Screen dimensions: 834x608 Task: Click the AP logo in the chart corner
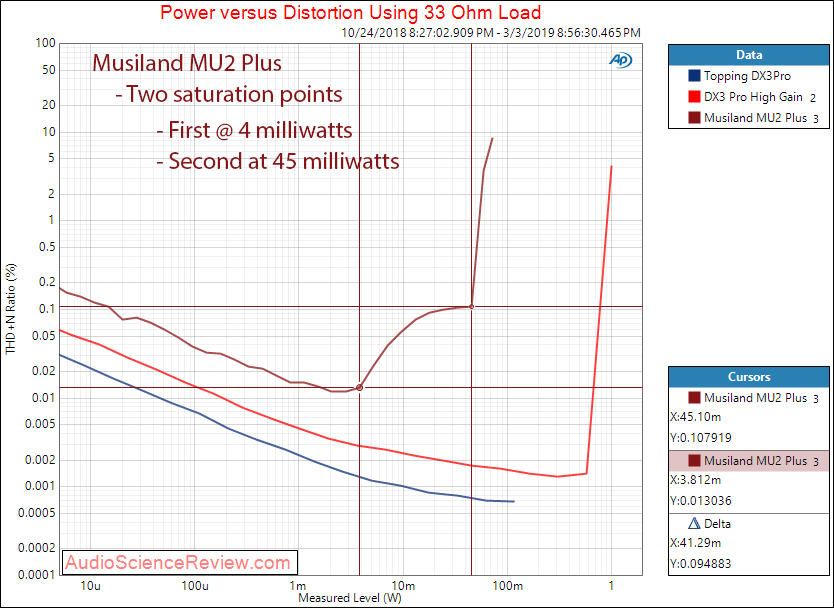[x=620, y=61]
